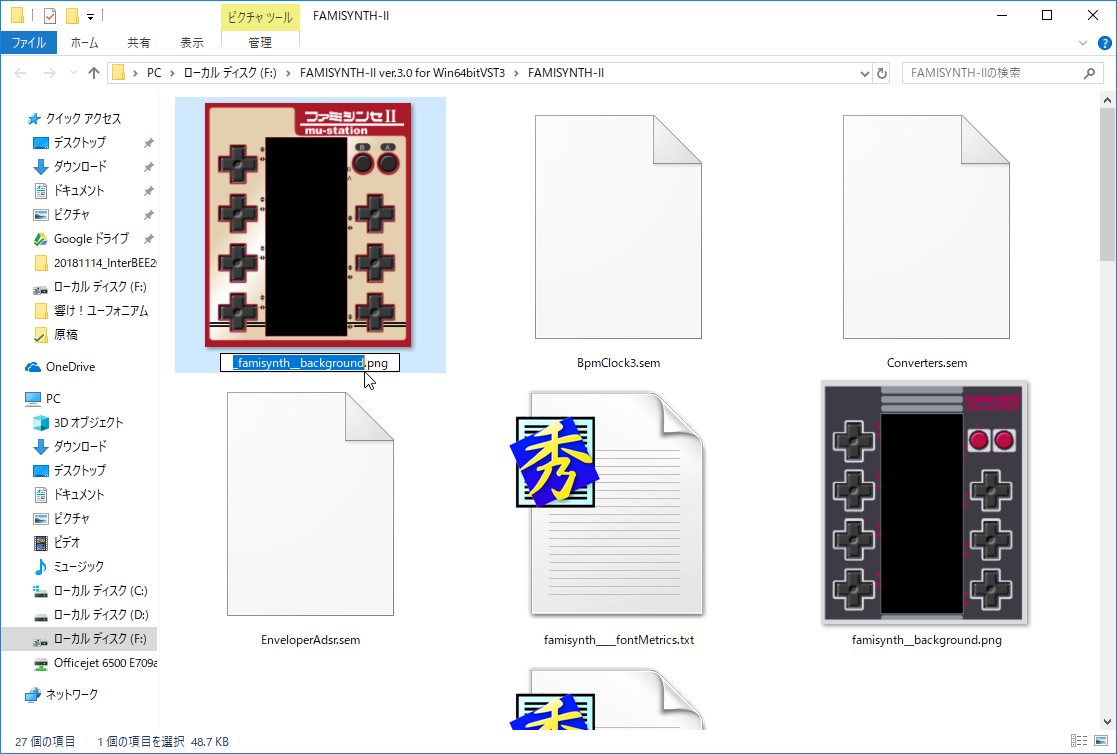Screen dimensions: 1117x754
Task: Expand chevron after FAMISYNTH-II ver.3.0 breadcrumb
Action: 516,73
